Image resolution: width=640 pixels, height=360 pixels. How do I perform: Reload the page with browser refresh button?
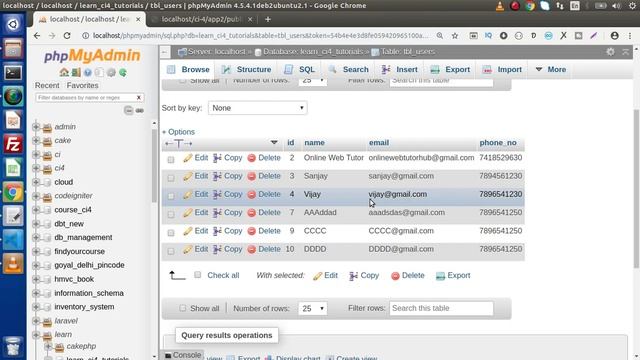(67, 36)
